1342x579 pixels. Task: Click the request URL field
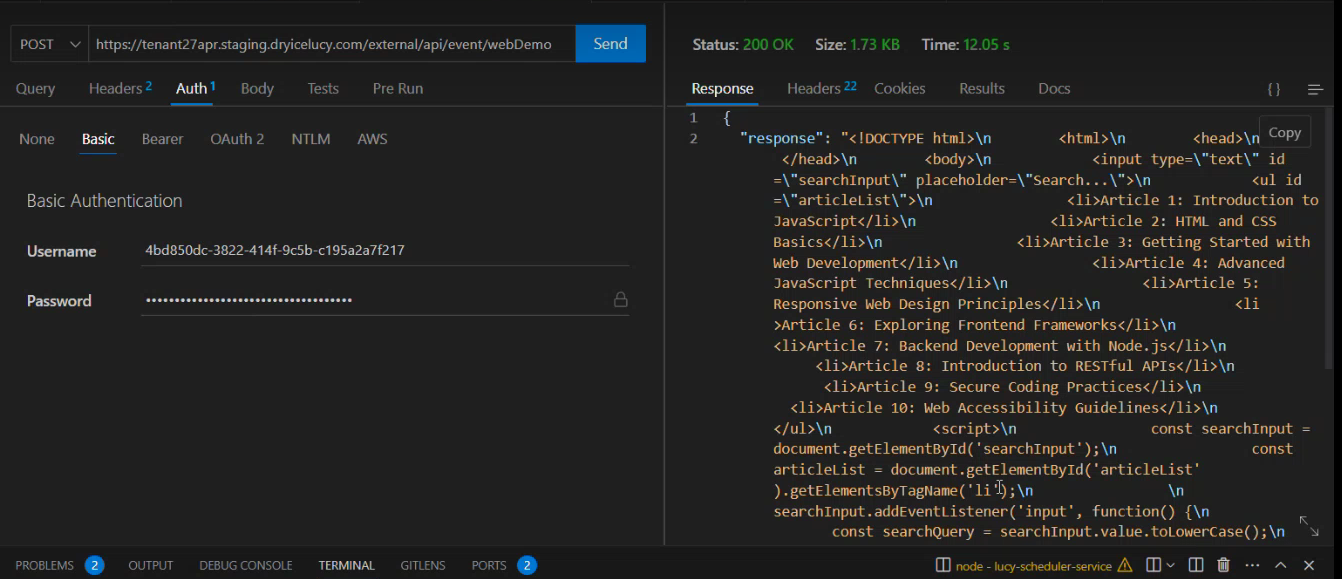pyautogui.click(x=330, y=44)
